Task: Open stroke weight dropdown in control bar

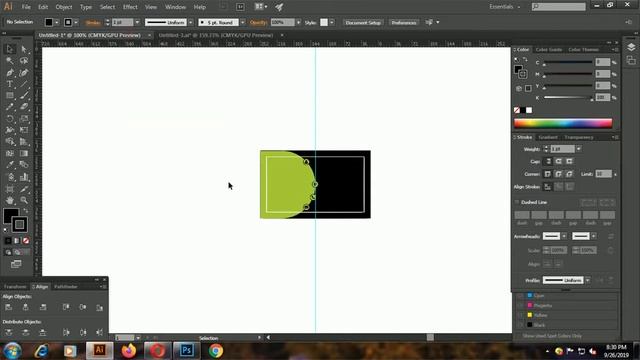Action: [138, 22]
